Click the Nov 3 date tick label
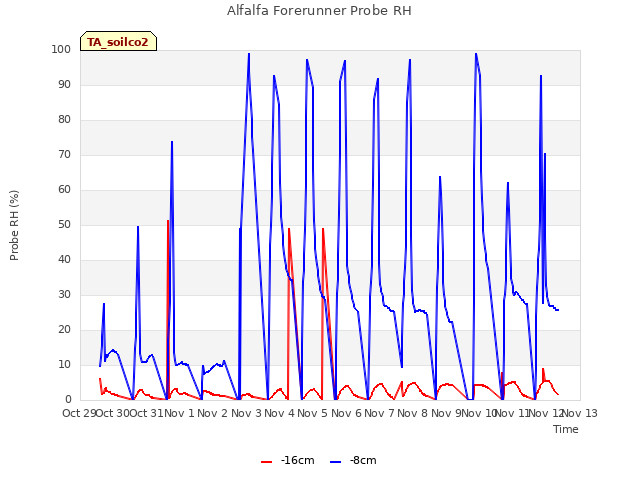This screenshot has height=480, width=640. click(x=246, y=413)
